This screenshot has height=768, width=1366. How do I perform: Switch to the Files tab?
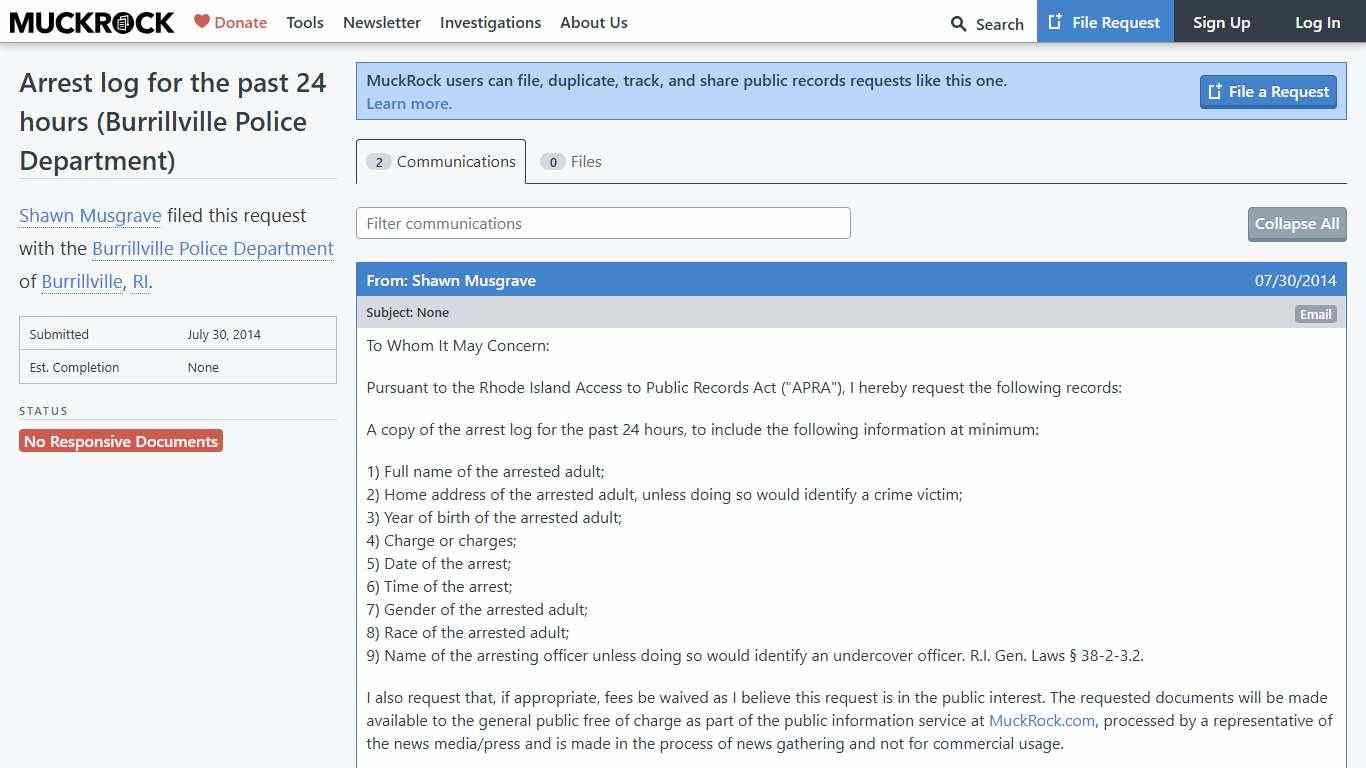[x=572, y=162]
